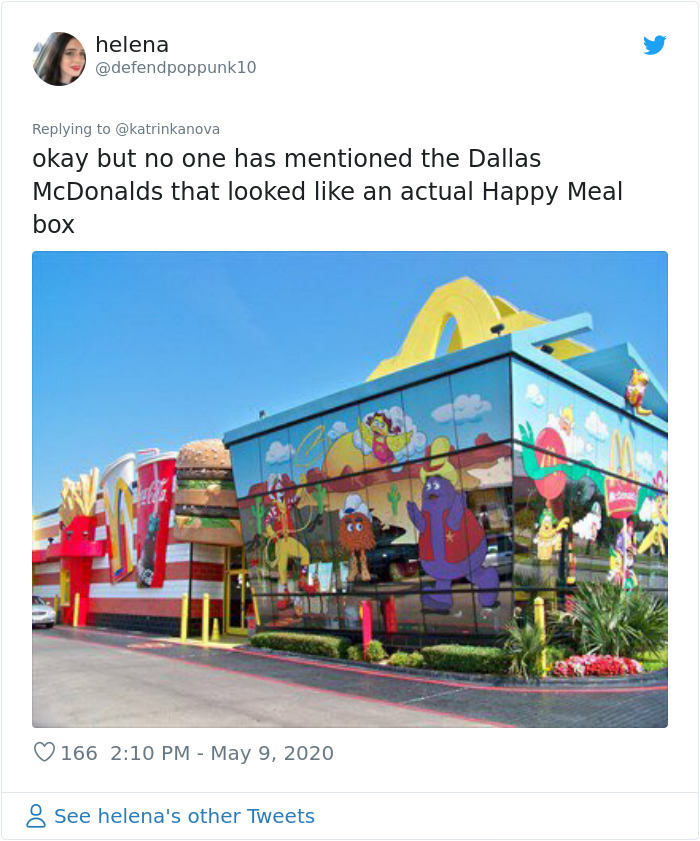
Task: Click the tweet text about Dallas McDonalds
Action: [327, 192]
